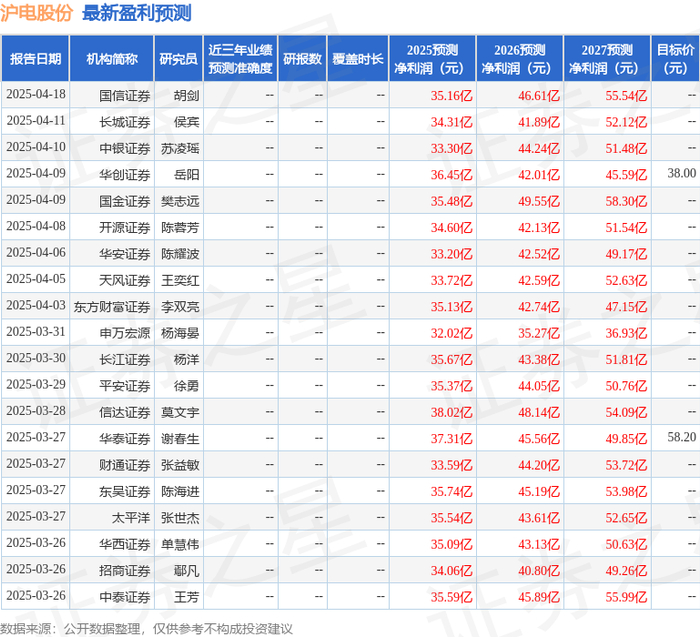Select researcher 陈耀波 cell
Screen dimensions: 700x637
[x=180, y=254]
